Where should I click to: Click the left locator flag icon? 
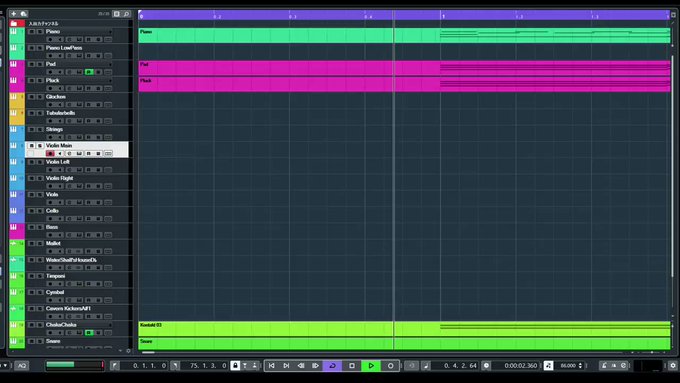coord(114,366)
